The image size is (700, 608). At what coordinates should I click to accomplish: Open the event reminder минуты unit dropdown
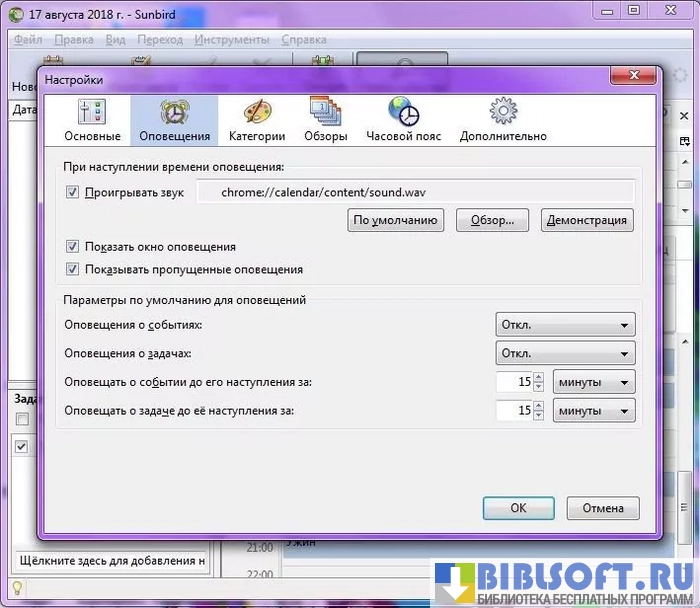click(x=594, y=382)
